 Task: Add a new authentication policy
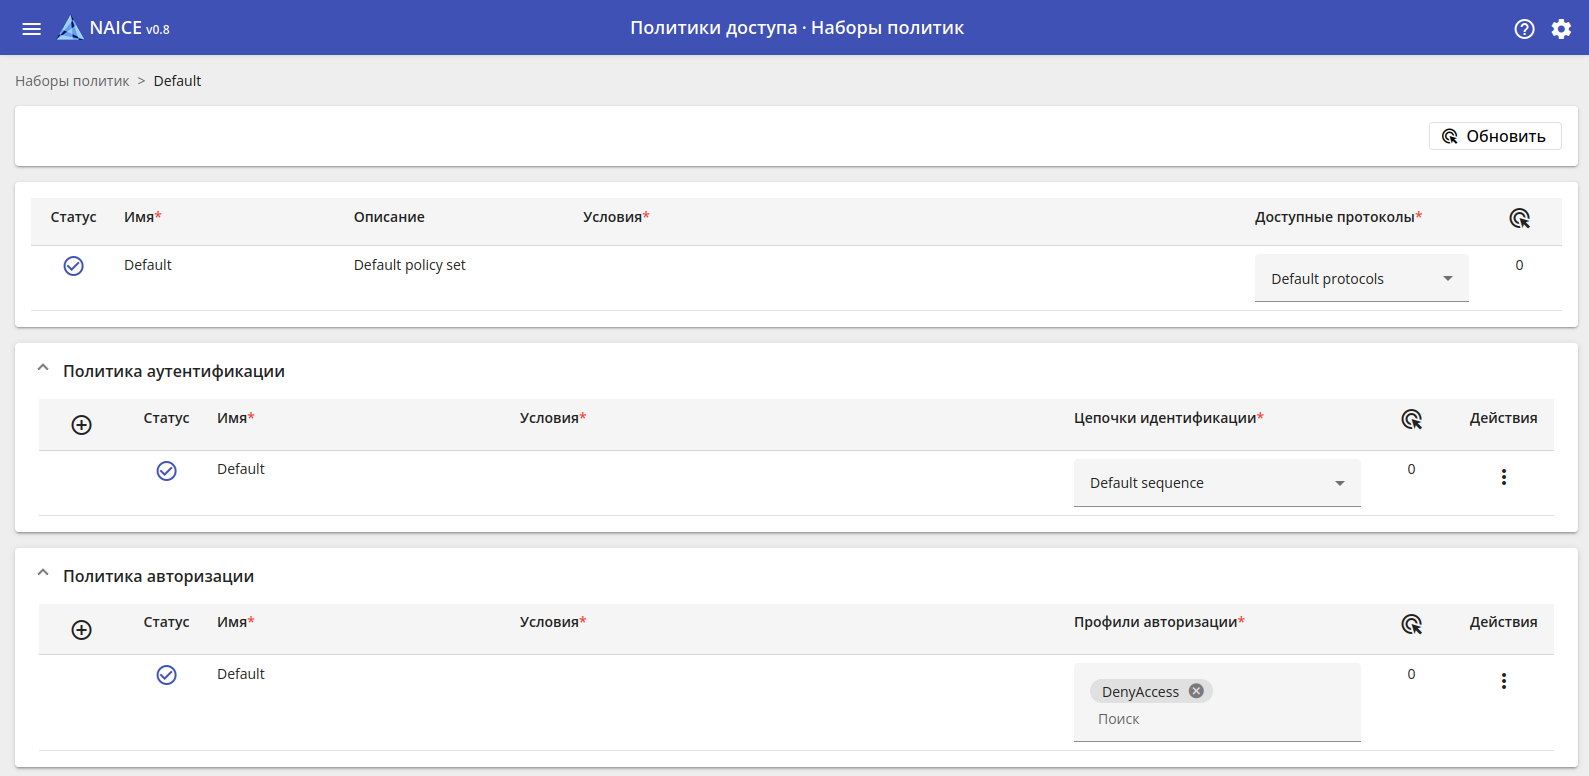click(82, 425)
